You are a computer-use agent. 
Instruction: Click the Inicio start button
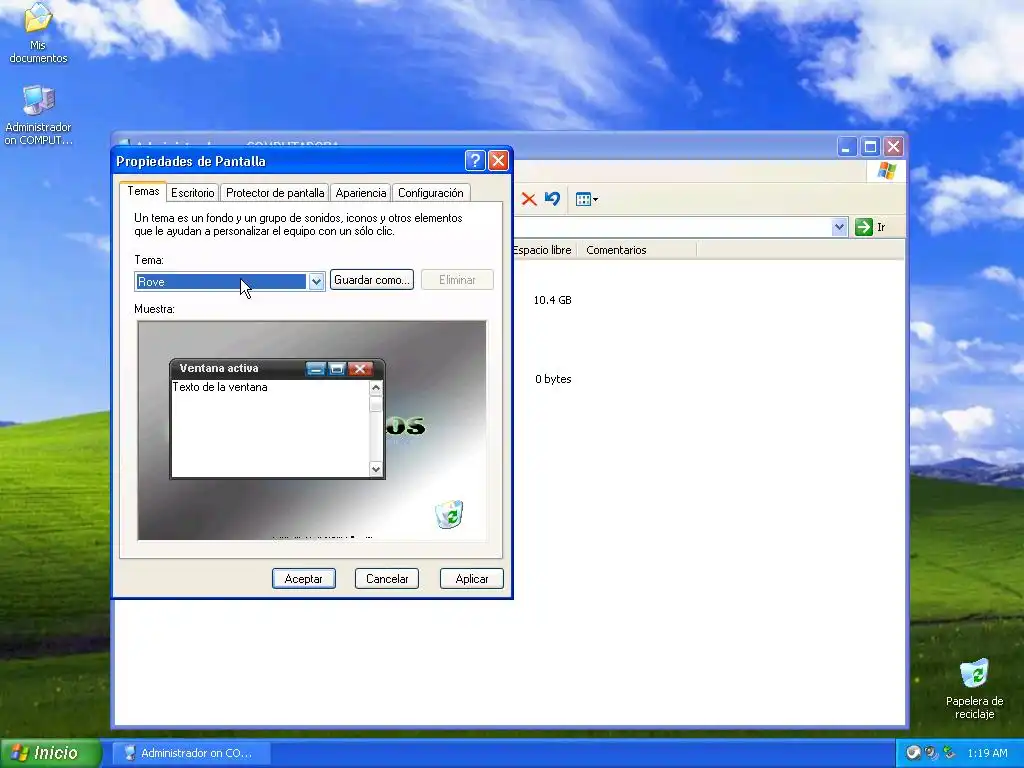50,753
